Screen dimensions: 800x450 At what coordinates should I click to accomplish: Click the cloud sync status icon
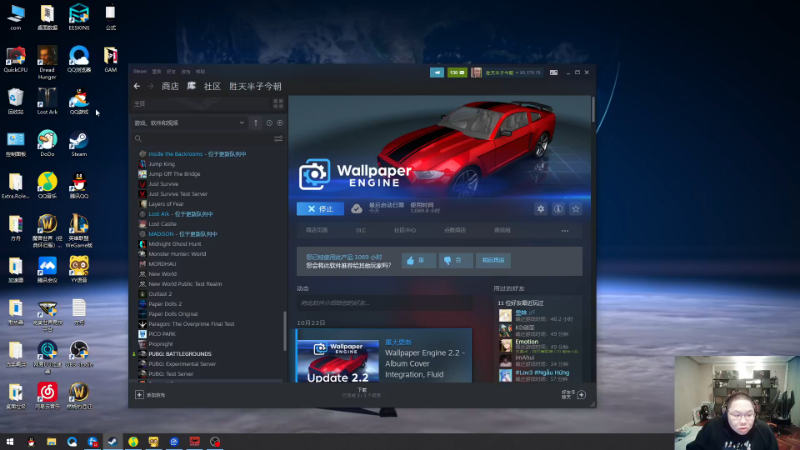(357, 209)
